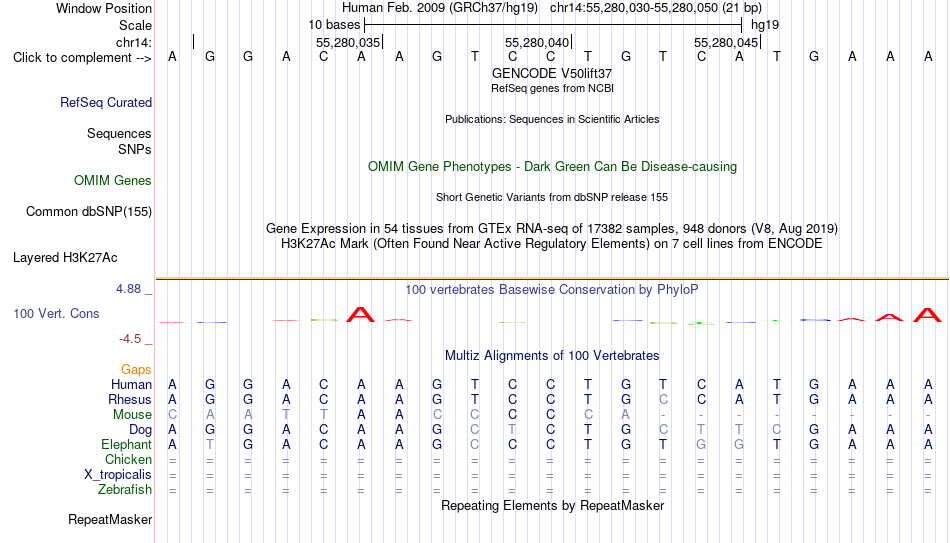Screen dimensions: 950x543
Task: Select the Human species row label
Action: tap(131, 384)
